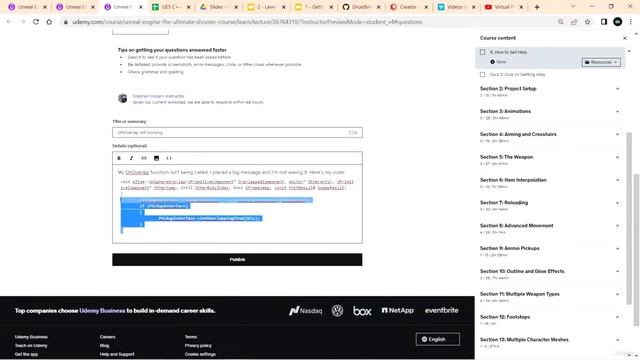Image resolution: width=640 pixels, height=360 pixels.
Task: Close the Course content panel
Action: click(624, 38)
